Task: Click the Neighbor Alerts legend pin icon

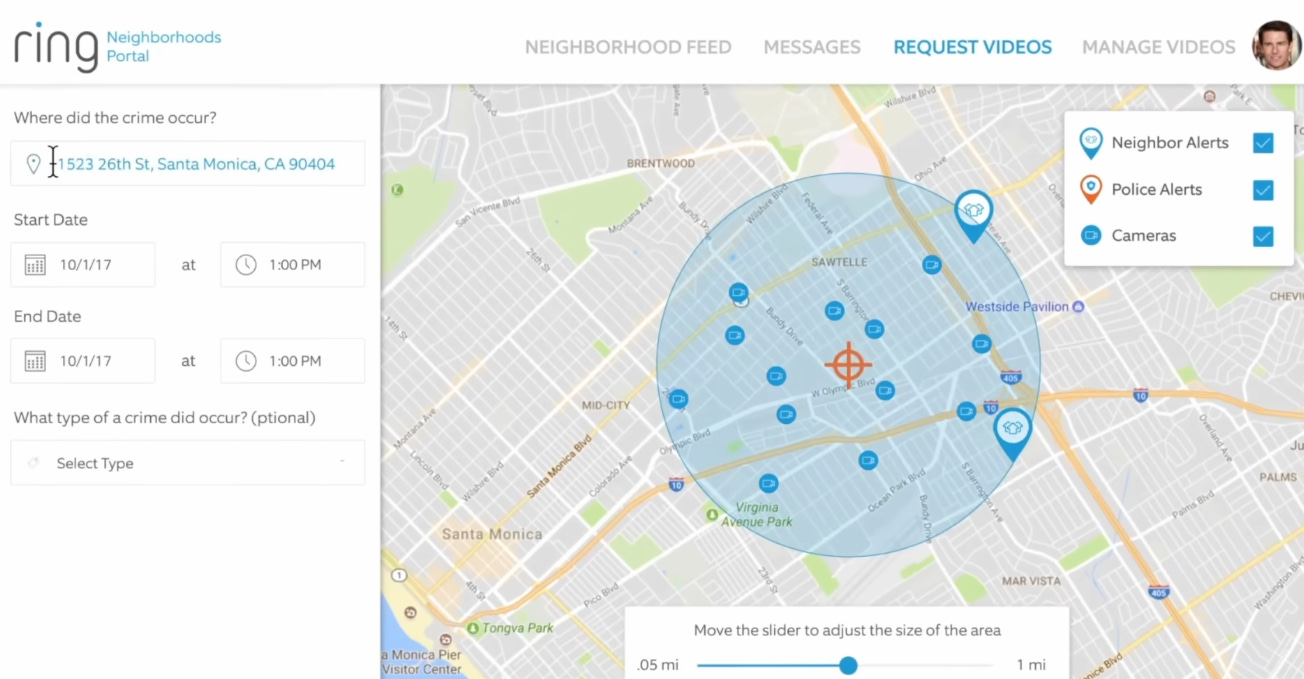Action: click(1091, 143)
